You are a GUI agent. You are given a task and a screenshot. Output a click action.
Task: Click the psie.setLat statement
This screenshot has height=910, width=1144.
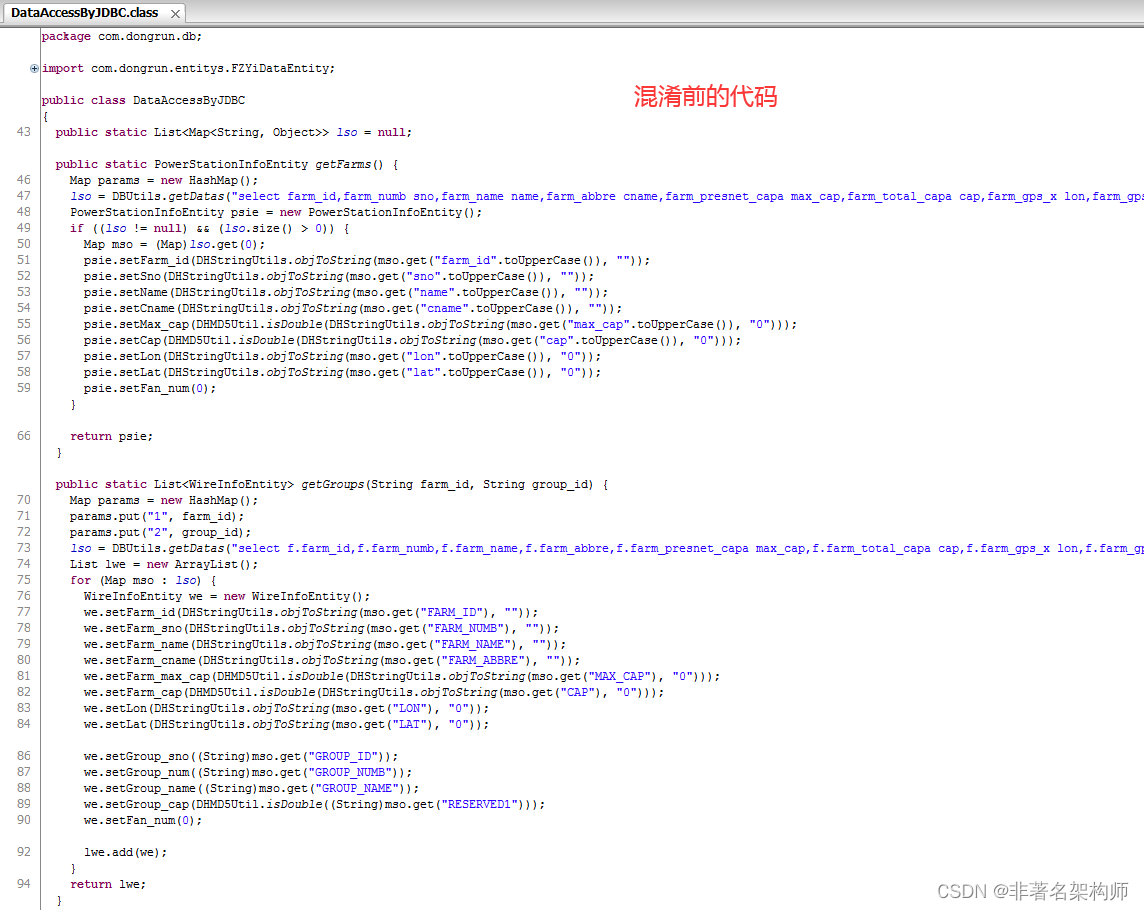coord(342,373)
